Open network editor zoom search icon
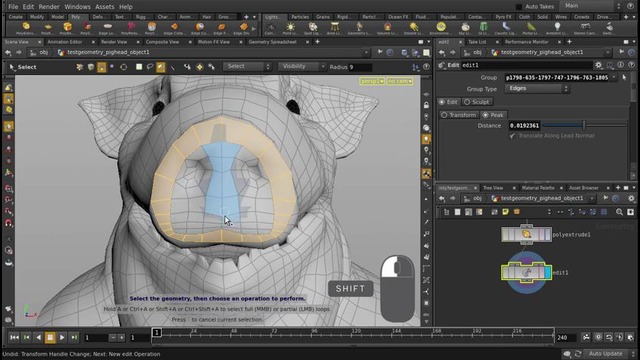Screen dimensions: 640x360 pyautogui.click(x=619, y=212)
